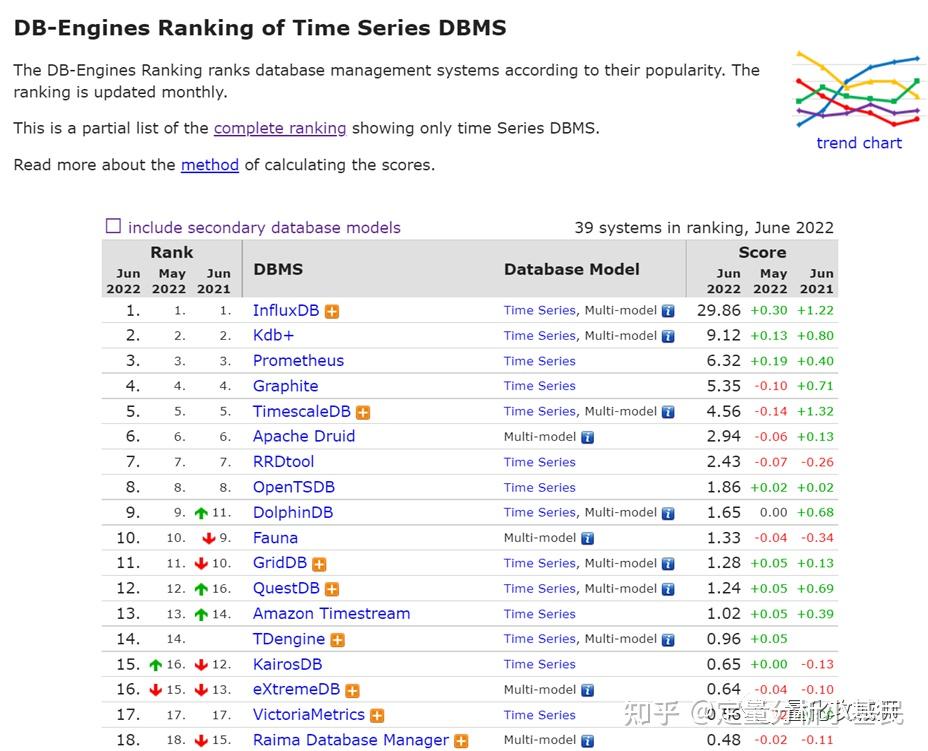928x751 pixels.
Task: Open the OpenTSDB system link
Action: pyautogui.click(x=294, y=488)
